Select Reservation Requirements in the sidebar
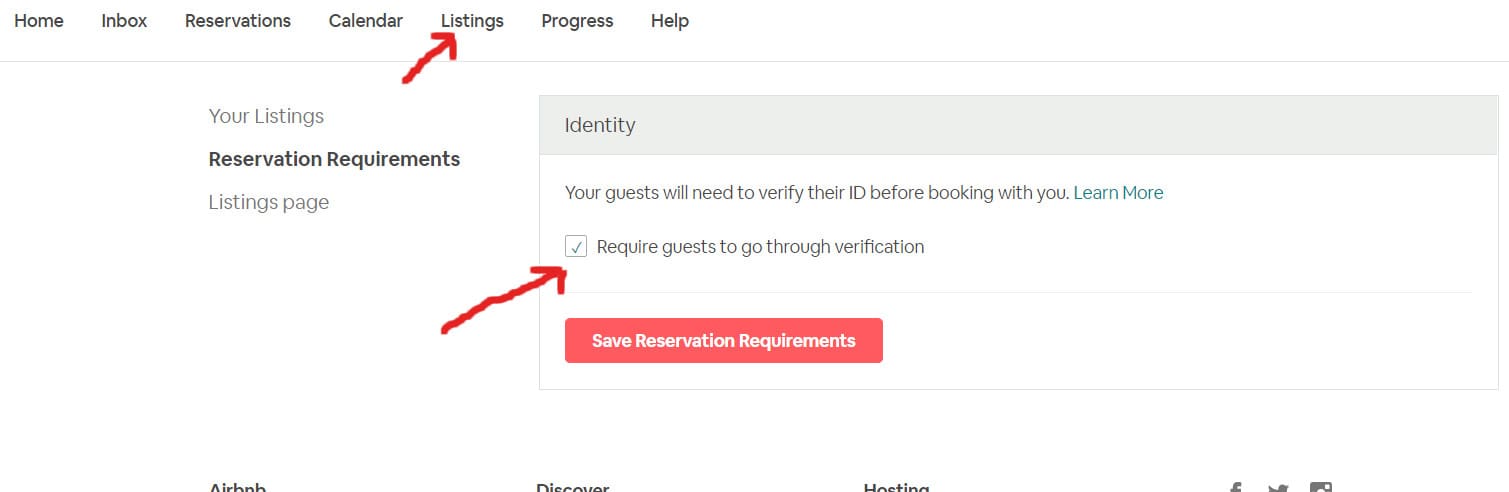 point(334,159)
